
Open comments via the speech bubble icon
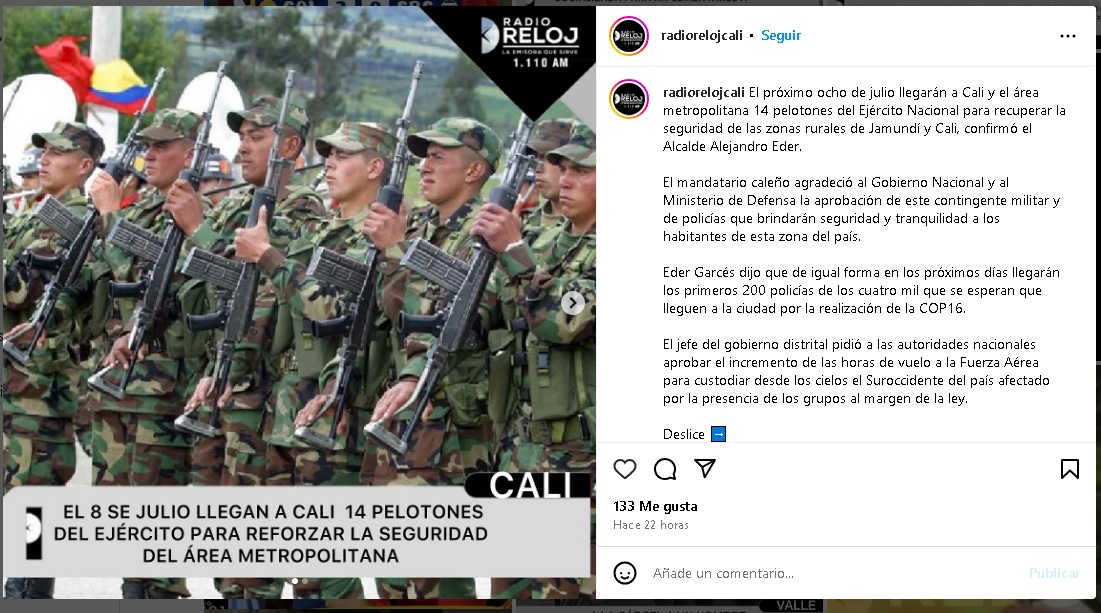[x=664, y=468]
